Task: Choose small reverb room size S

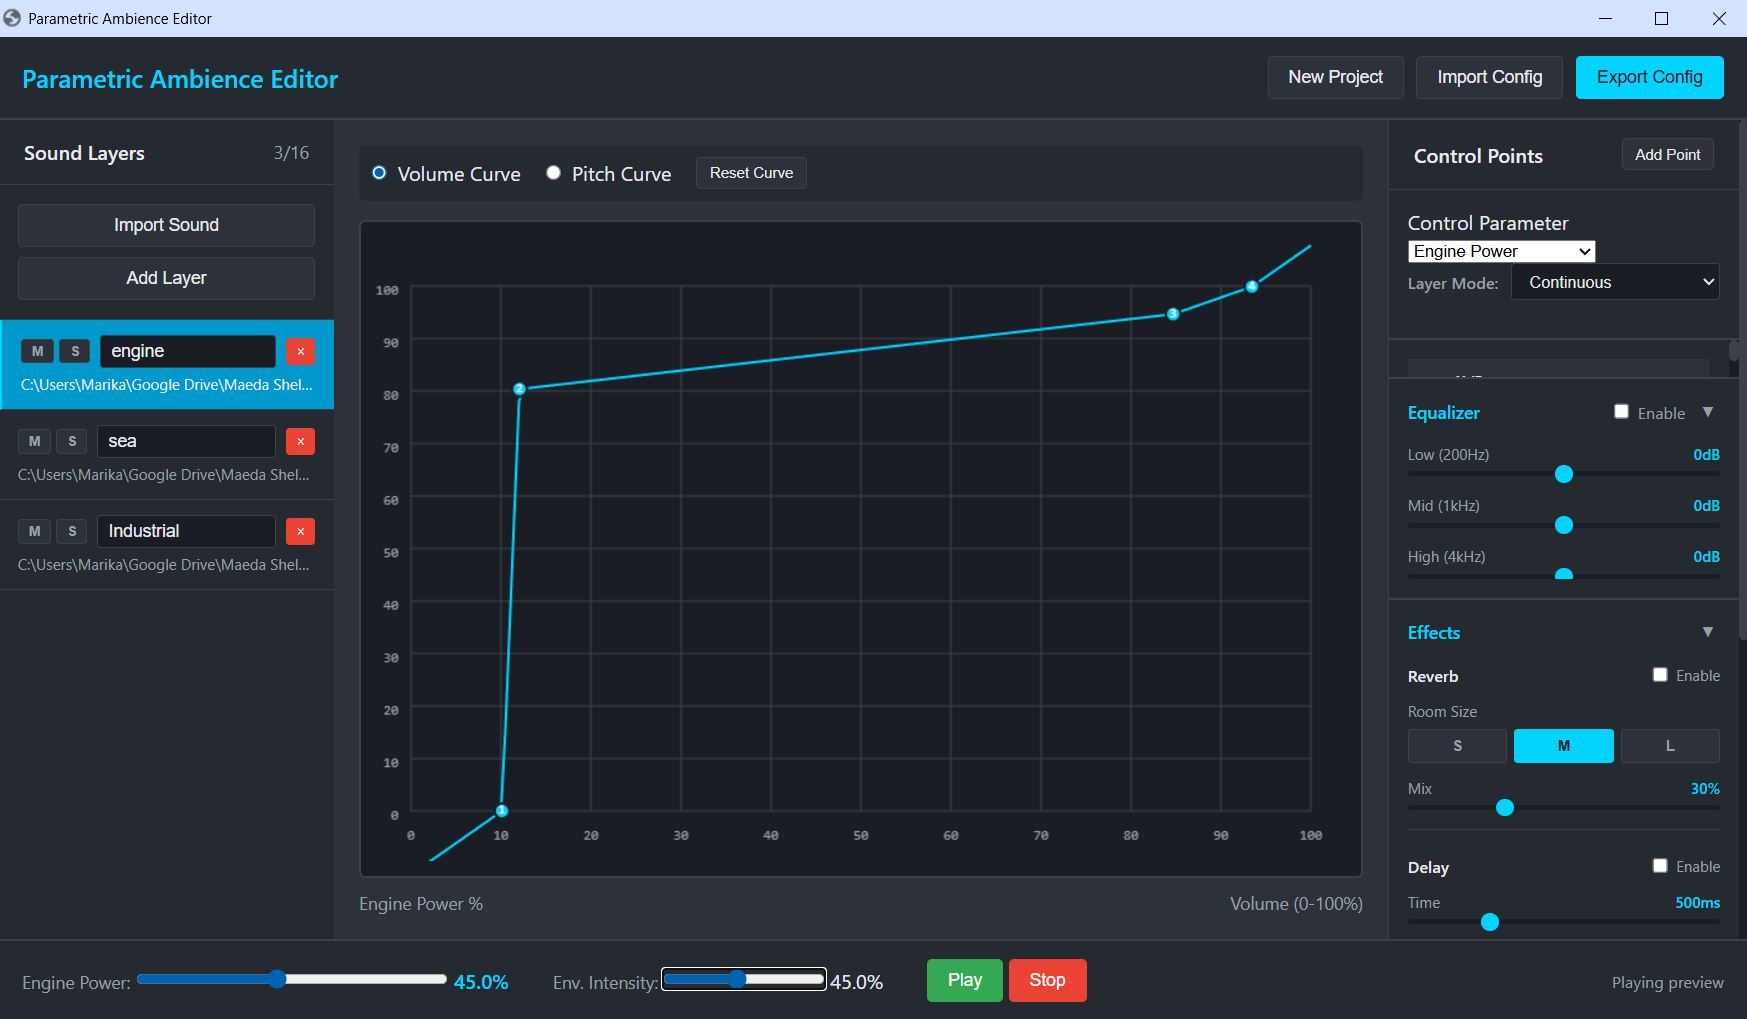Action: pos(1457,746)
